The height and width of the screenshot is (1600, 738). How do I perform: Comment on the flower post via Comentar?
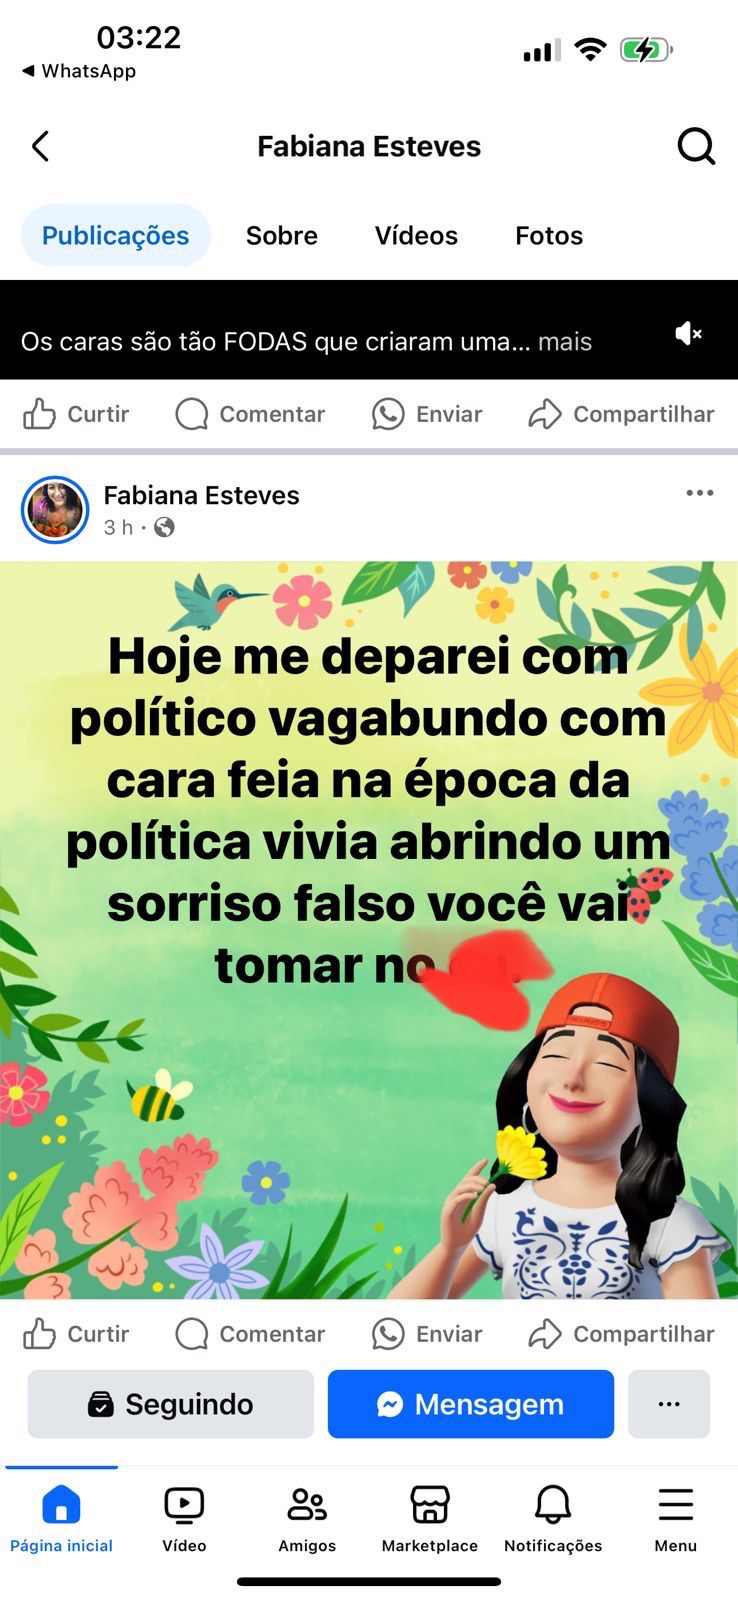(x=250, y=1334)
